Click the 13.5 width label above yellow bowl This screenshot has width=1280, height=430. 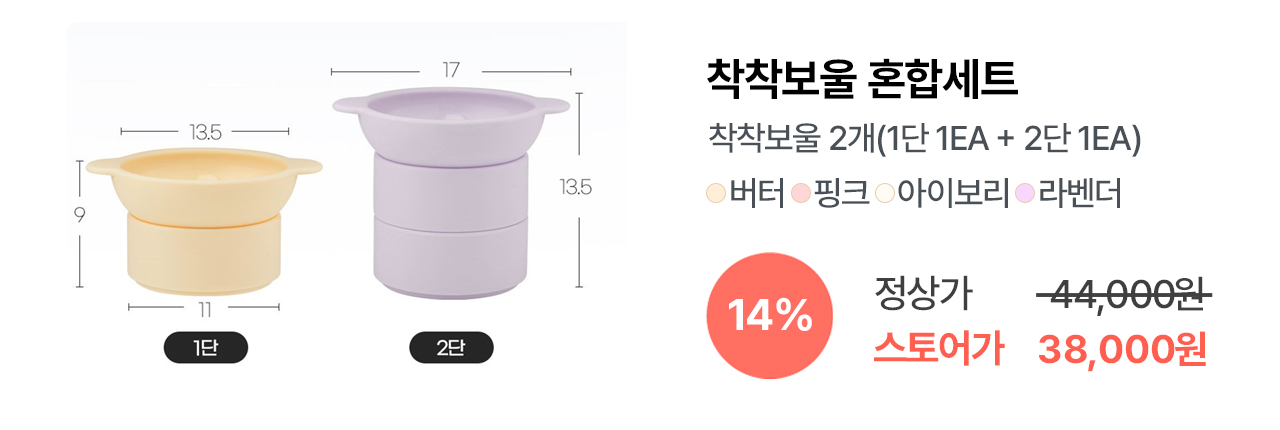[x=205, y=132]
